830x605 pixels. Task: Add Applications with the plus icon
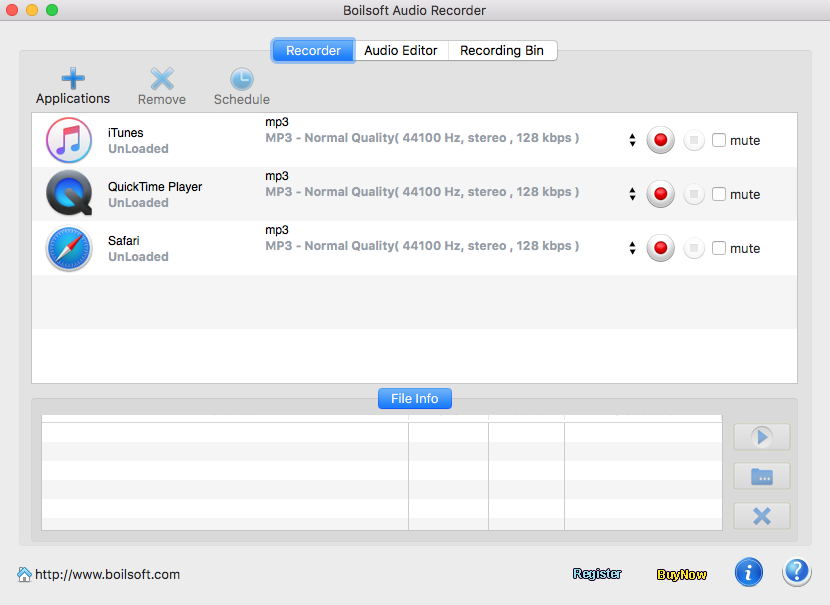tap(73, 78)
